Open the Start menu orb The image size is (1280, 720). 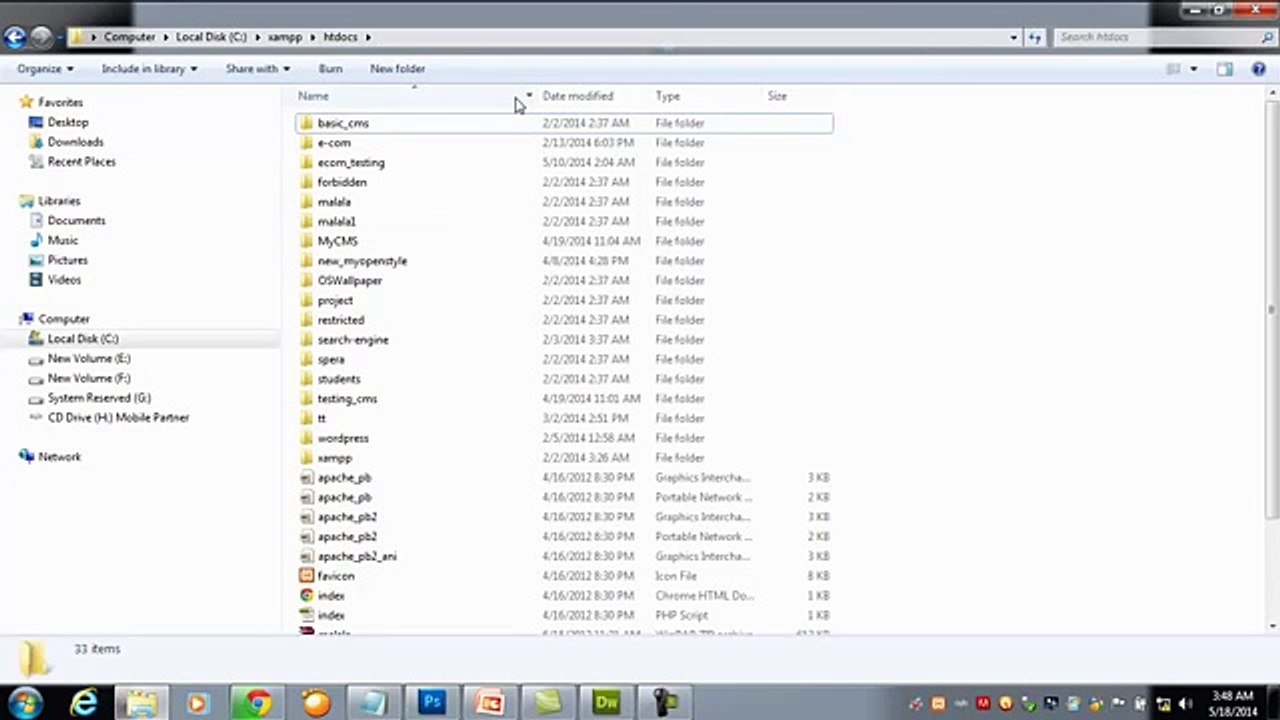pos(25,702)
